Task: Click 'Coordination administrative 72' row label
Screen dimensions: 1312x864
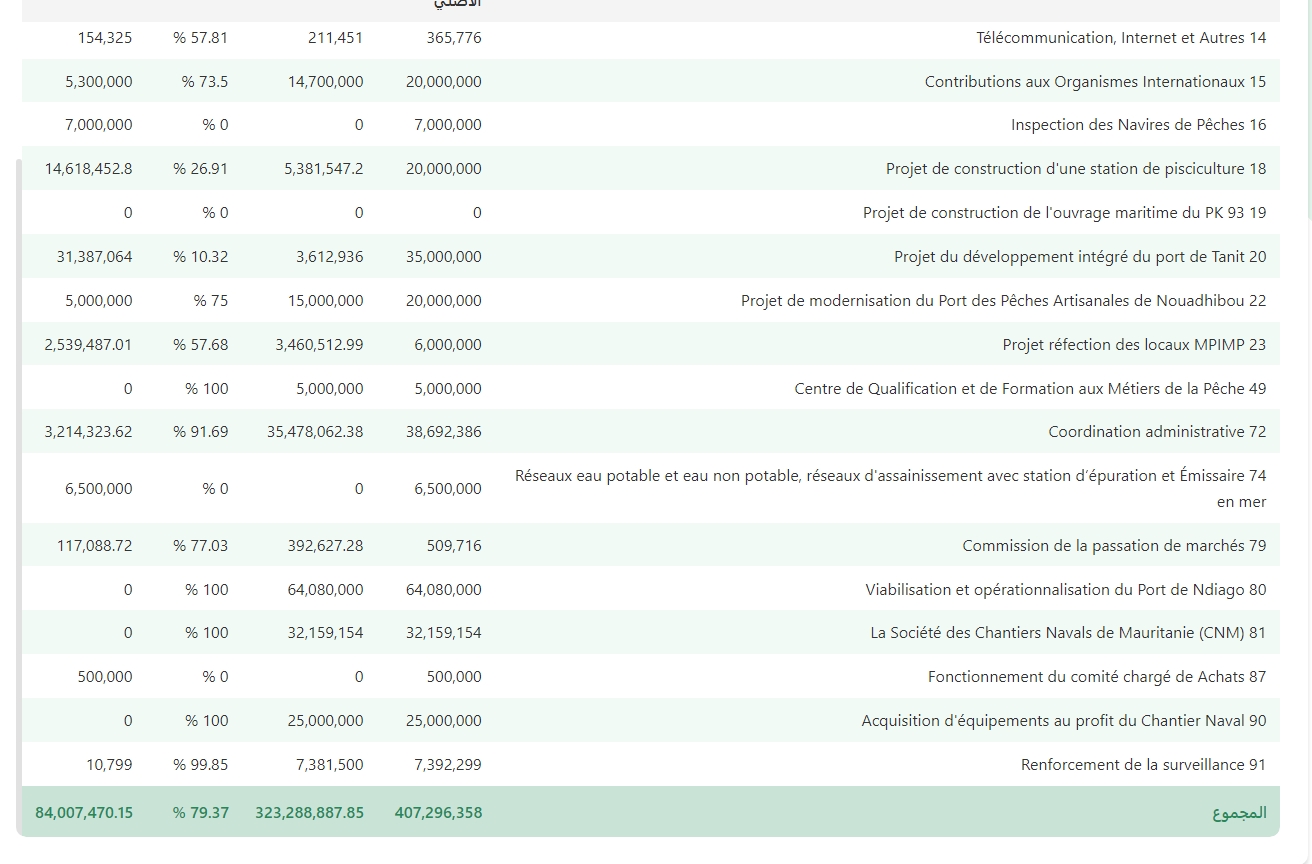Action: click(1157, 432)
